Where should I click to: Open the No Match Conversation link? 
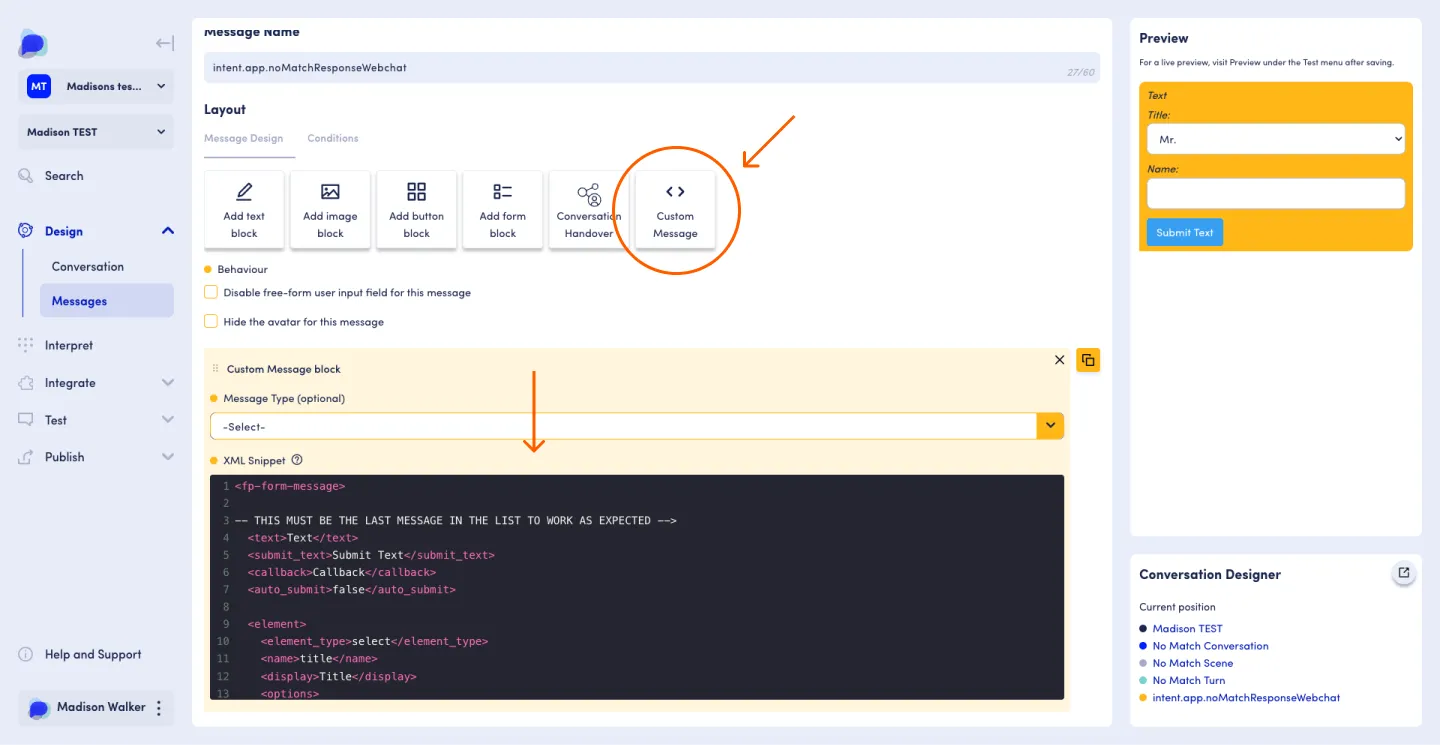[1210, 646]
